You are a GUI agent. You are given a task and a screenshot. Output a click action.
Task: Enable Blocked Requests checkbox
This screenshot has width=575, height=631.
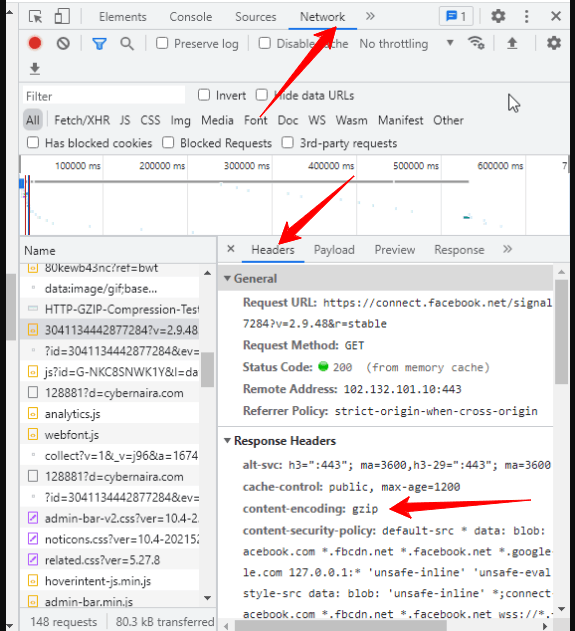(168, 142)
